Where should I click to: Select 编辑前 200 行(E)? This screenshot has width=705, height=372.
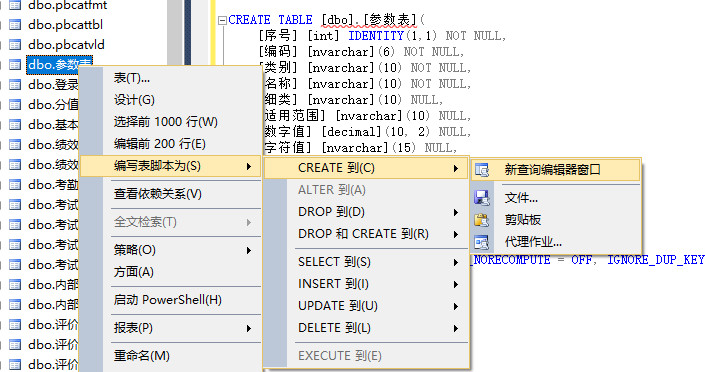point(171,144)
